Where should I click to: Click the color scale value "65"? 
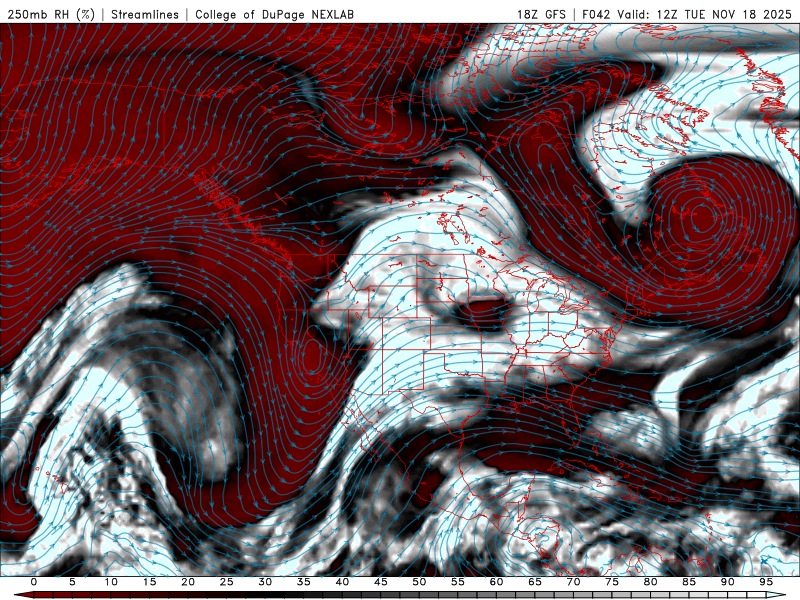coord(535,582)
